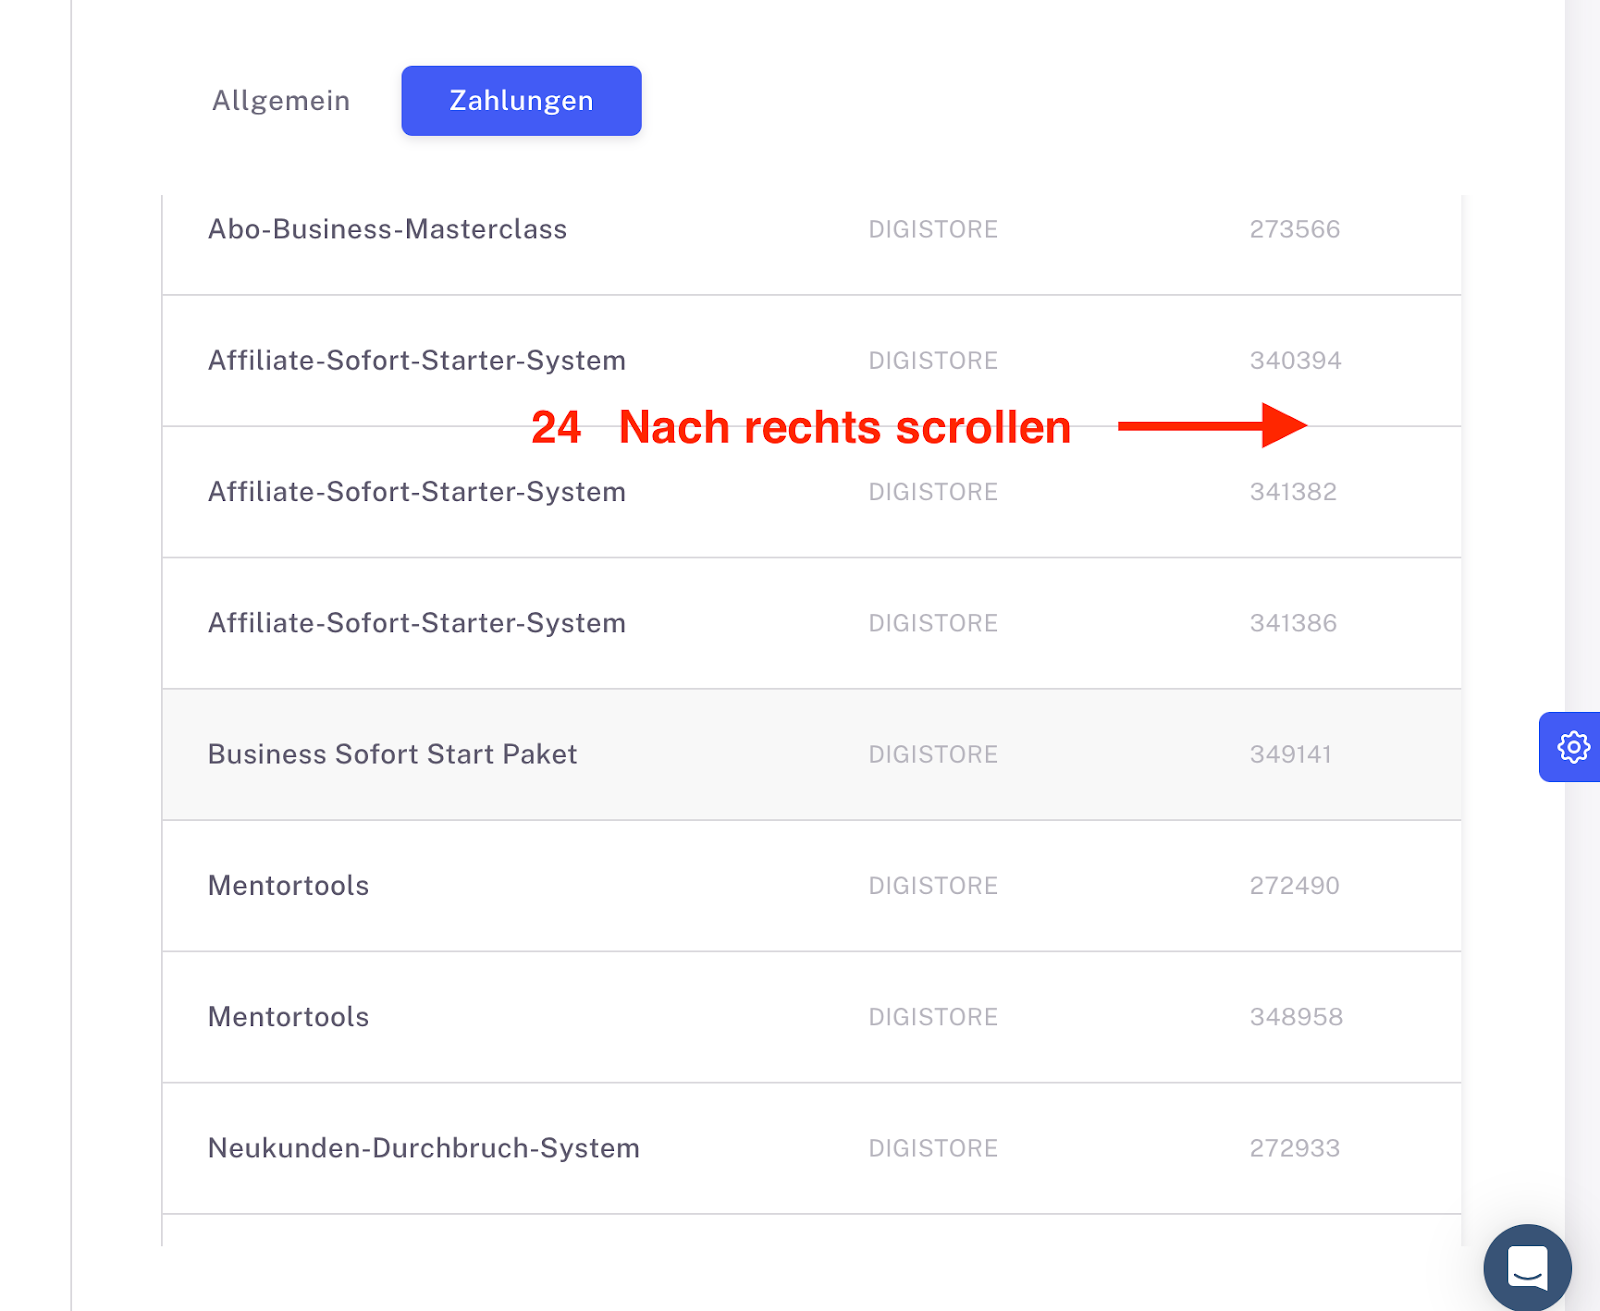This screenshot has height=1311, width=1600.
Task: Click payment ID 341382
Action: point(1293,492)
